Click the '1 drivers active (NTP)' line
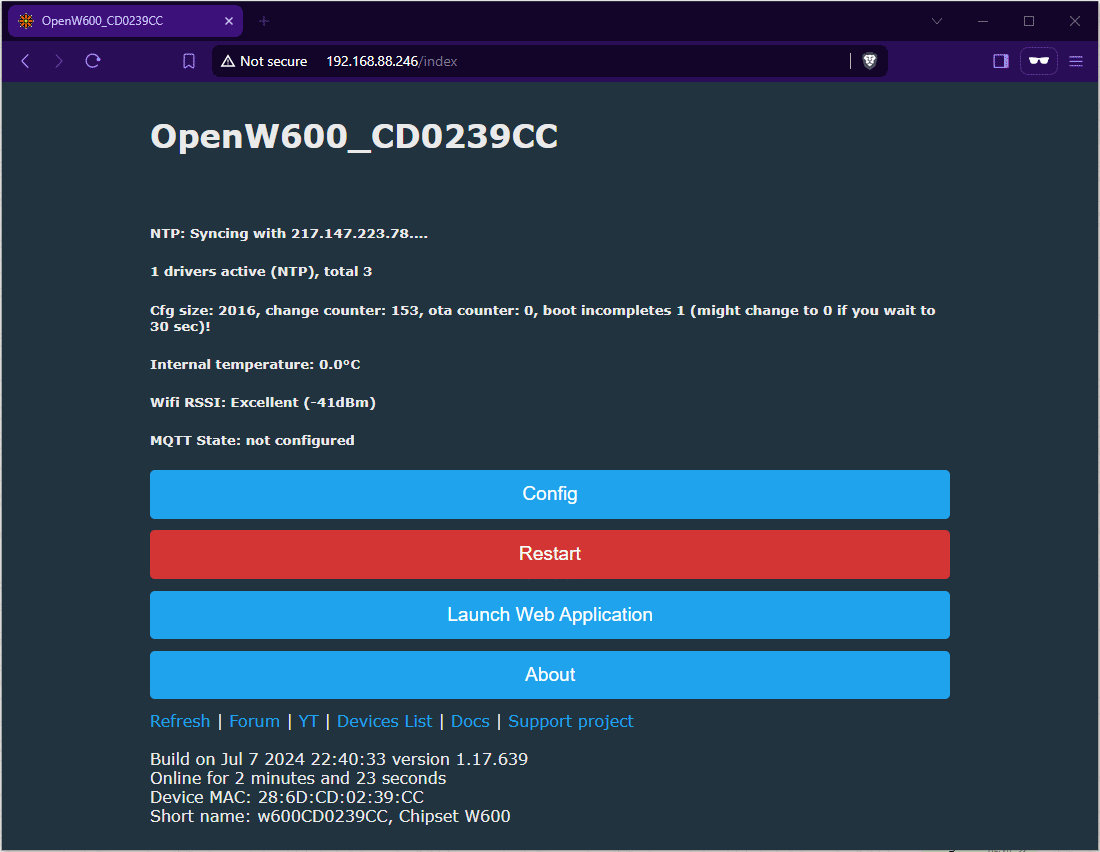Viewport: 1100px width, 852px height. (x=261, y=272)
